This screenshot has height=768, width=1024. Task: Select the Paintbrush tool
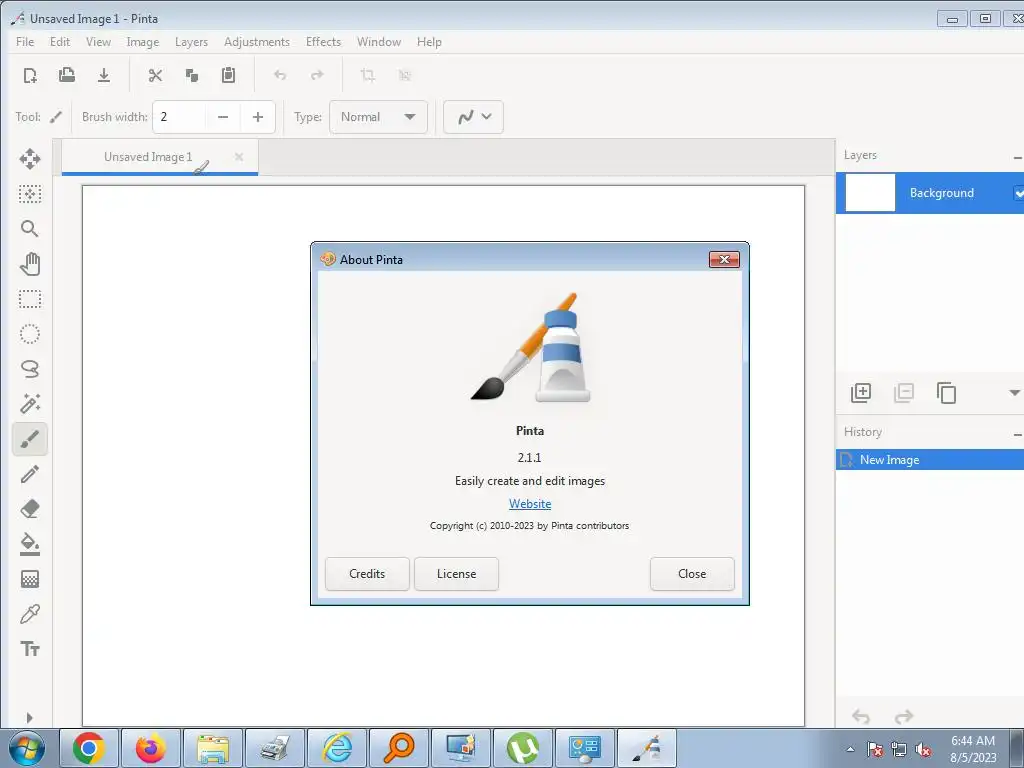point(30,439)
